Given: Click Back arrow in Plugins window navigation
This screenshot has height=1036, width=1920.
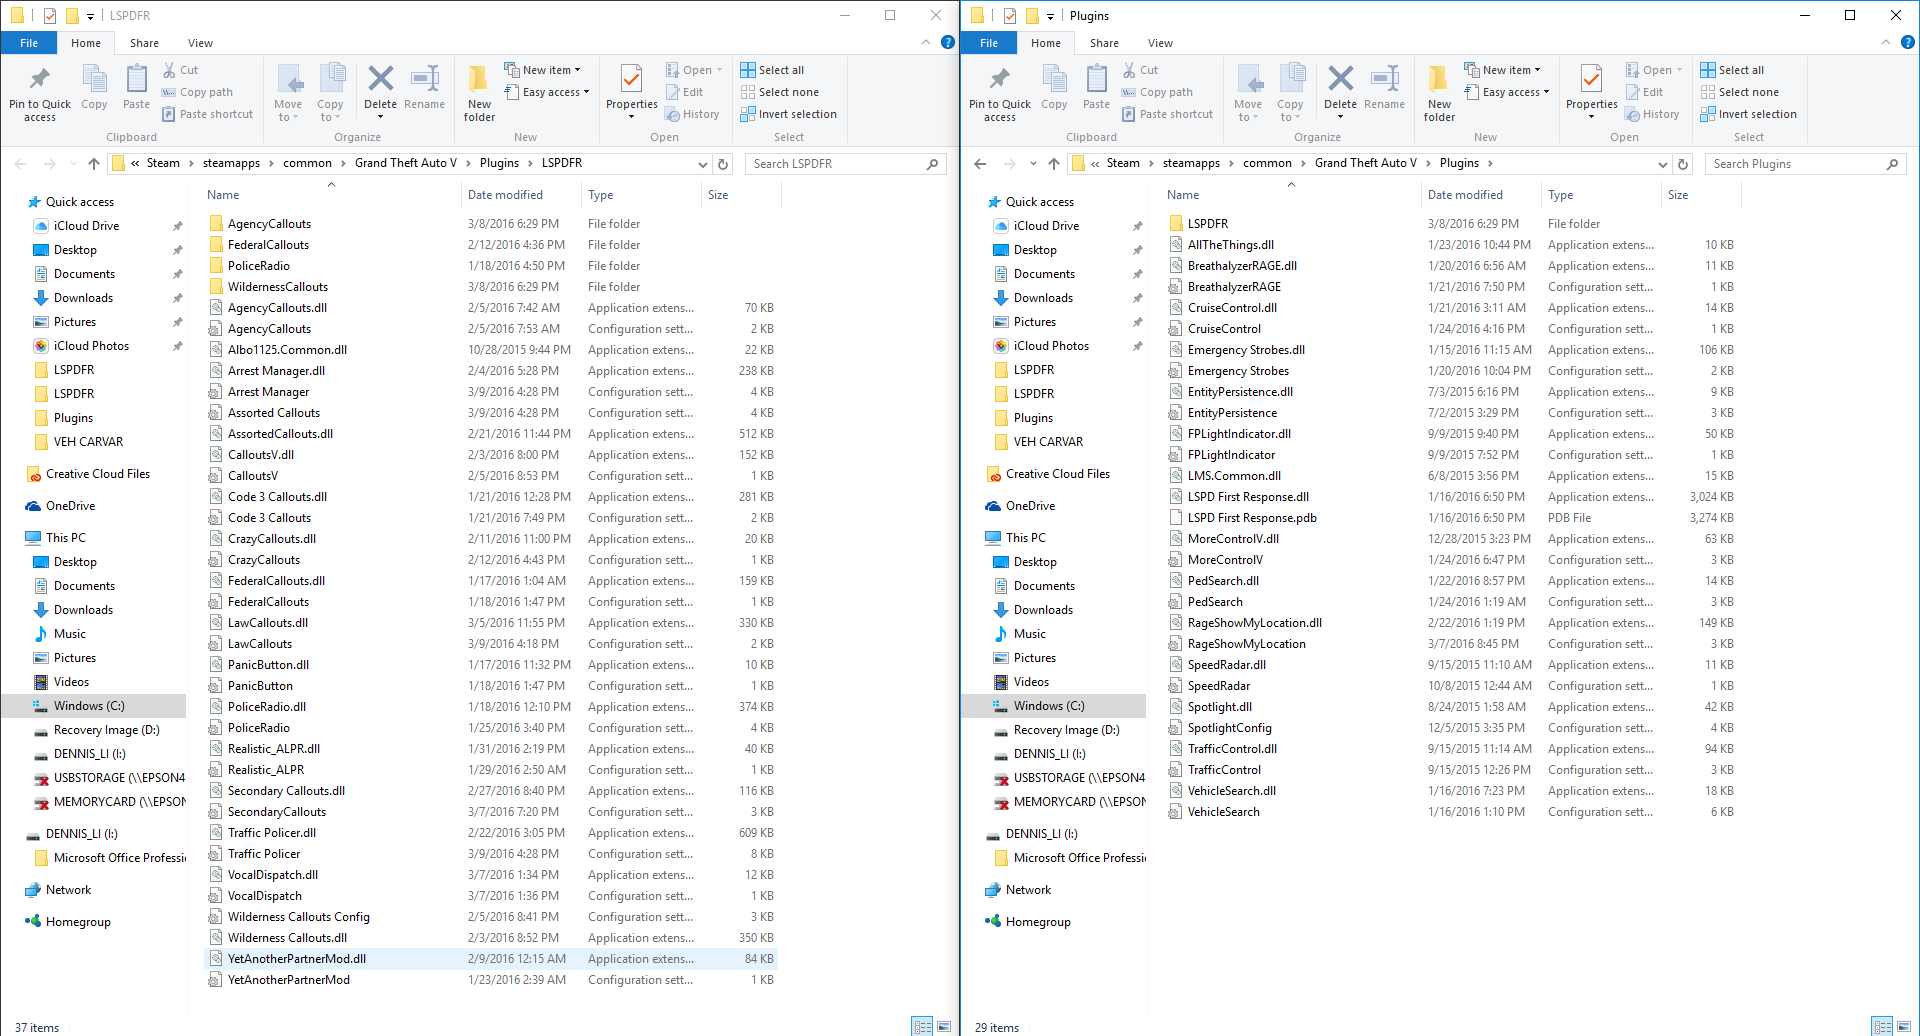Looking at the screenshot, I should [x=980, y=164].
